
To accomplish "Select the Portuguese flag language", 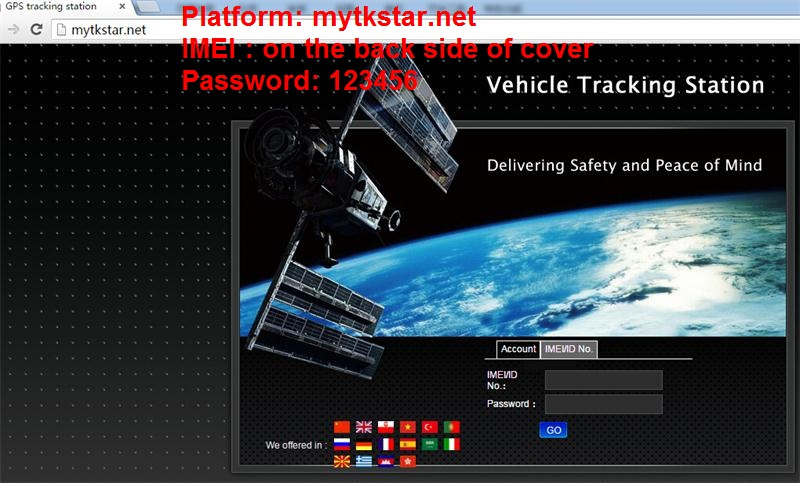I will pos(452,427).
